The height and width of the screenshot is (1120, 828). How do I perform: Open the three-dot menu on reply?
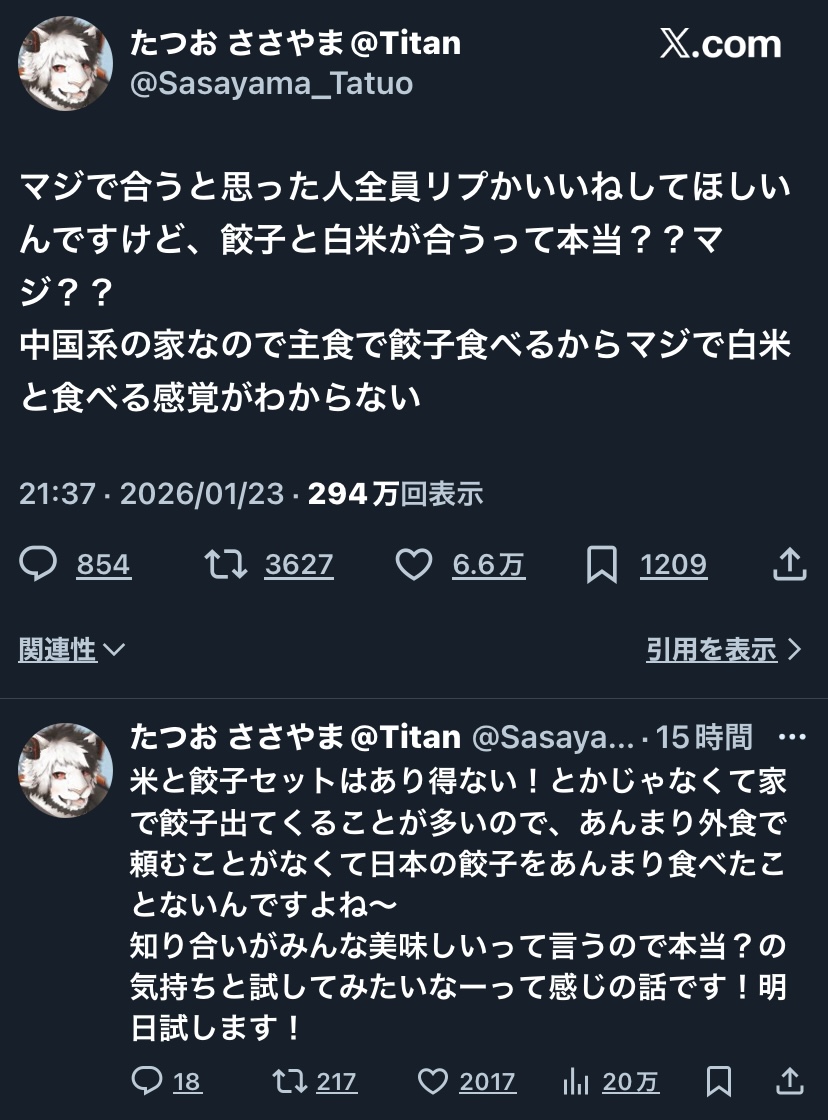point(791,738)
